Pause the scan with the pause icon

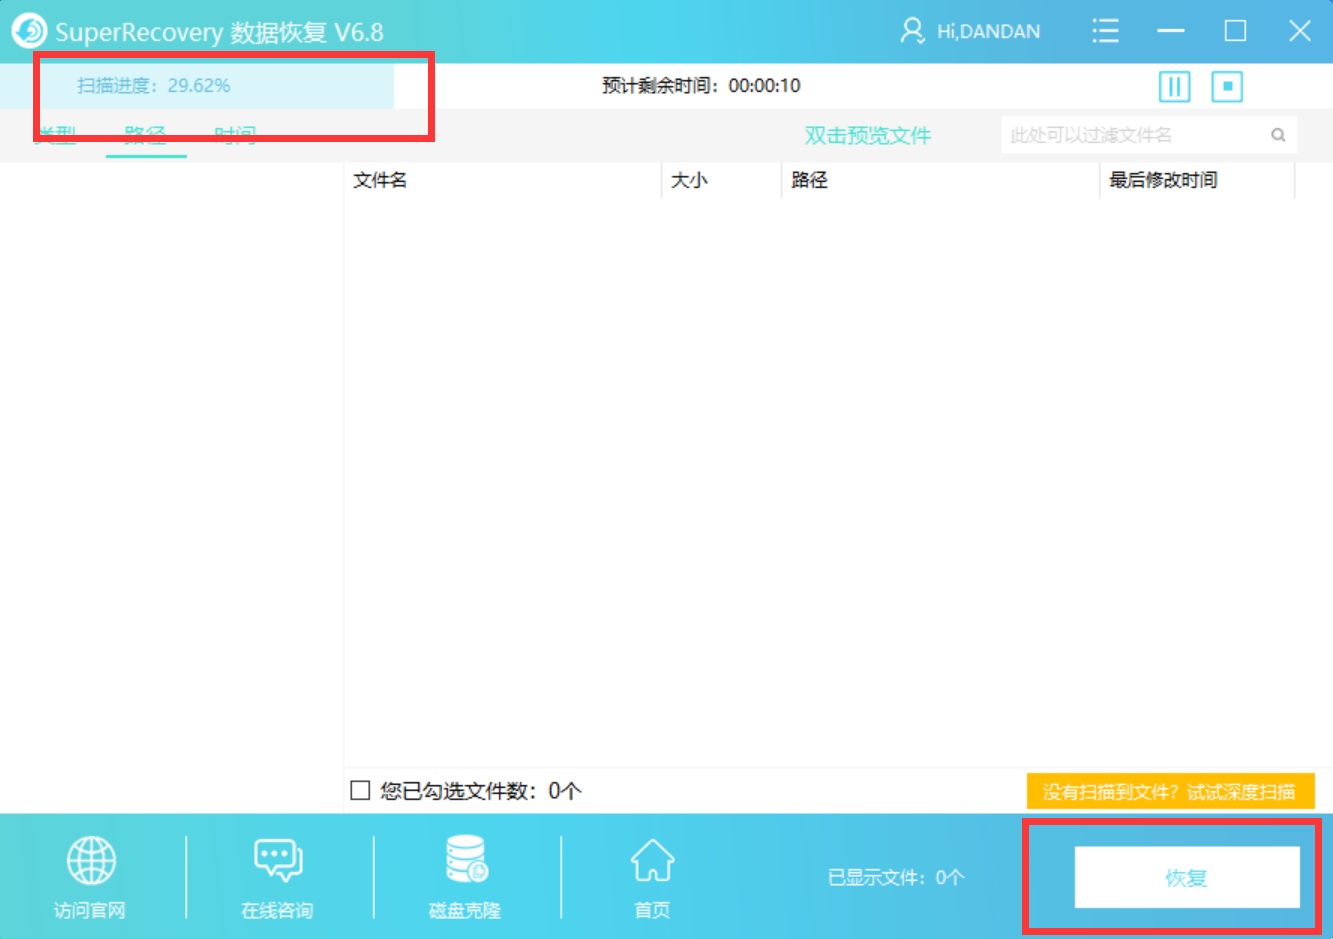point(1174,87)
